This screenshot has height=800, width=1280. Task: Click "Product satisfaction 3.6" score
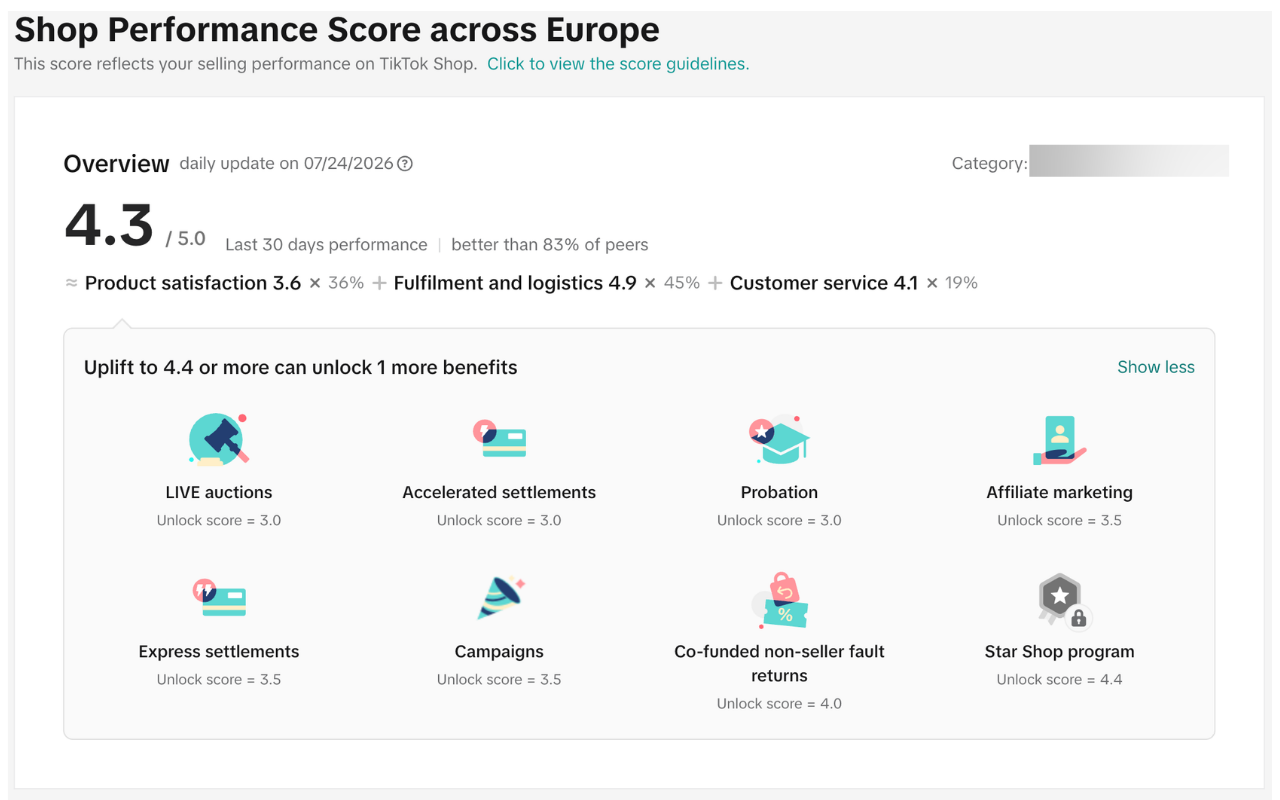tap(193, 283)
